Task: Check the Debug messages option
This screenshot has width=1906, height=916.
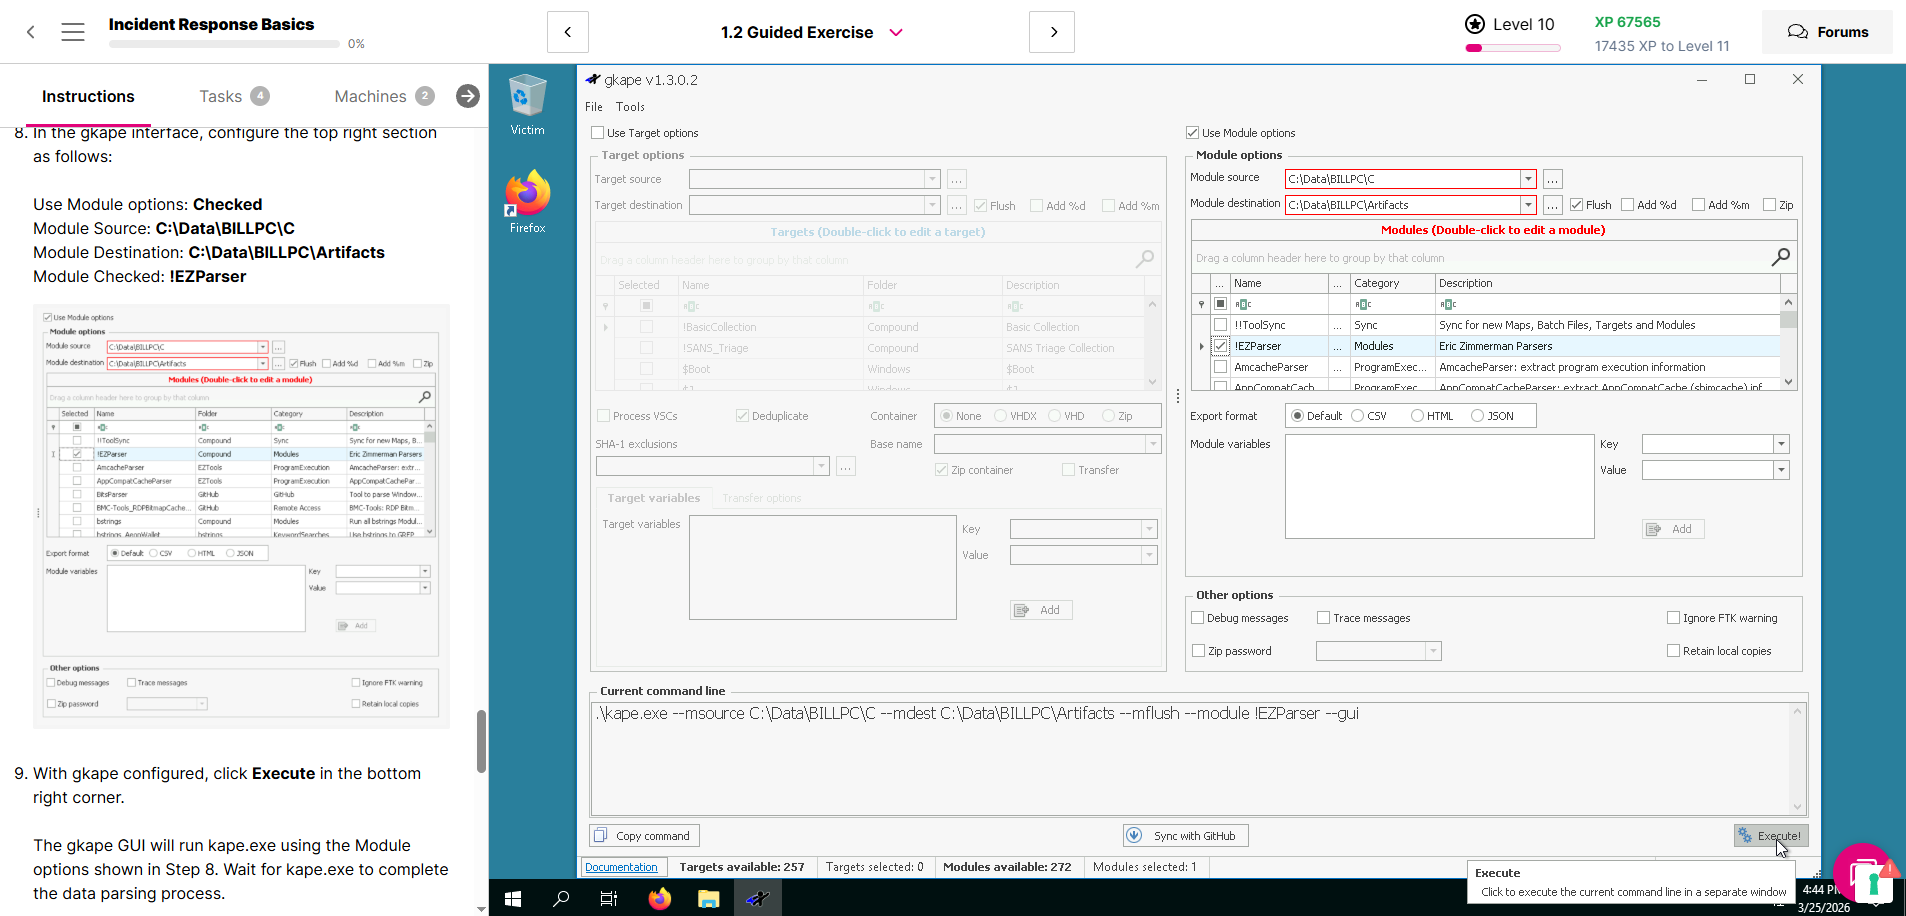Action: [1198, 618]
